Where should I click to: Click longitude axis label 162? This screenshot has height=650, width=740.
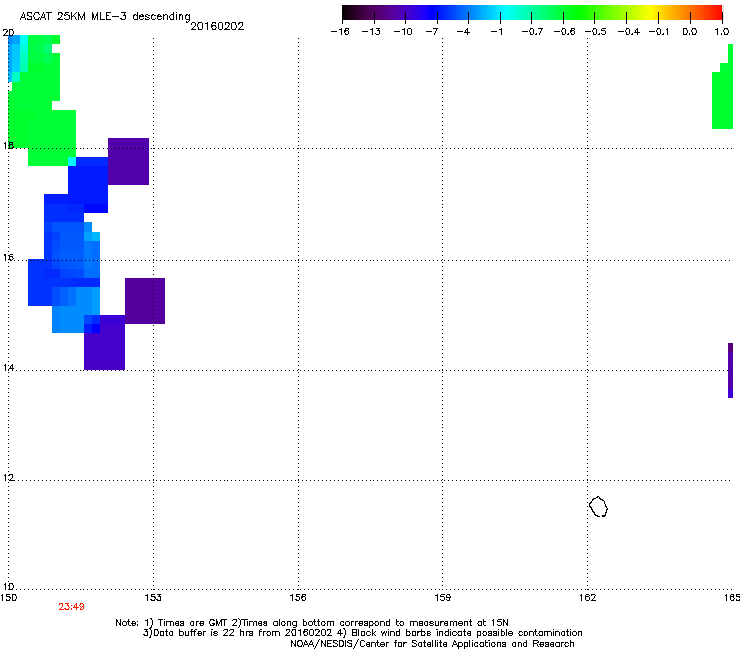(x=588, y=598)
